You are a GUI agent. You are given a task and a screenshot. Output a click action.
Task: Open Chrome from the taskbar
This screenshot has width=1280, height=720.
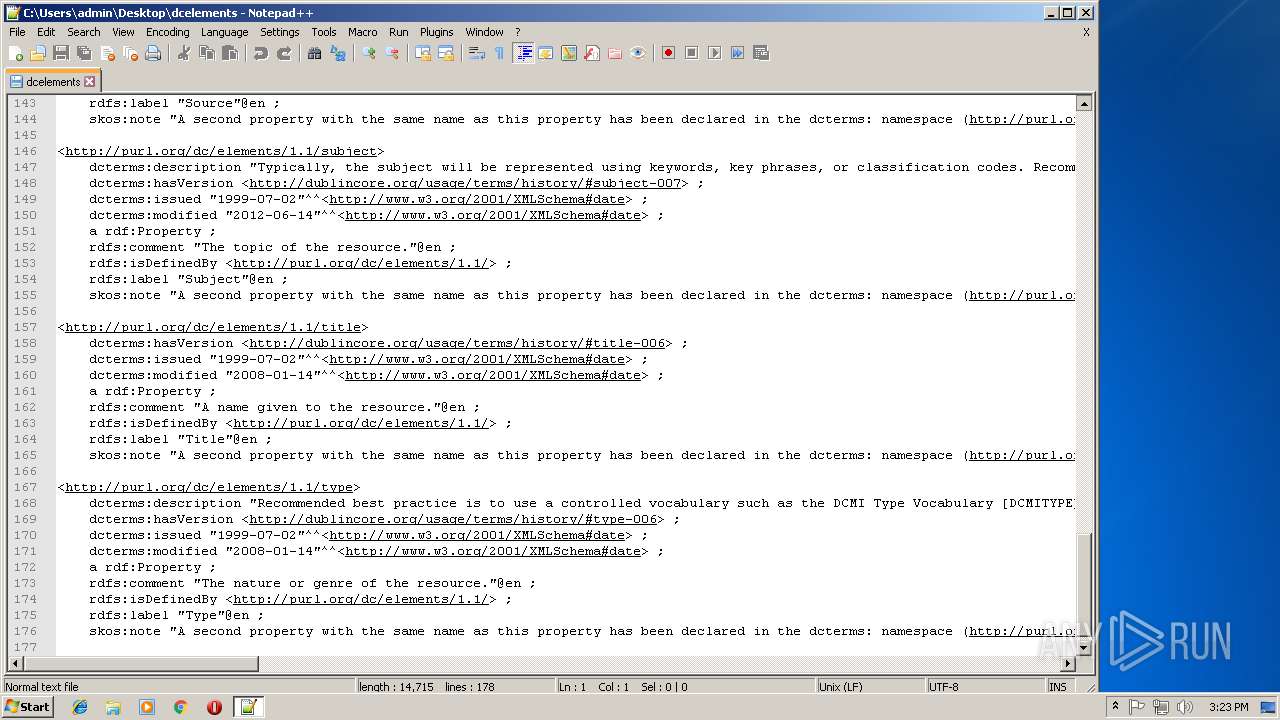point(180,707)
